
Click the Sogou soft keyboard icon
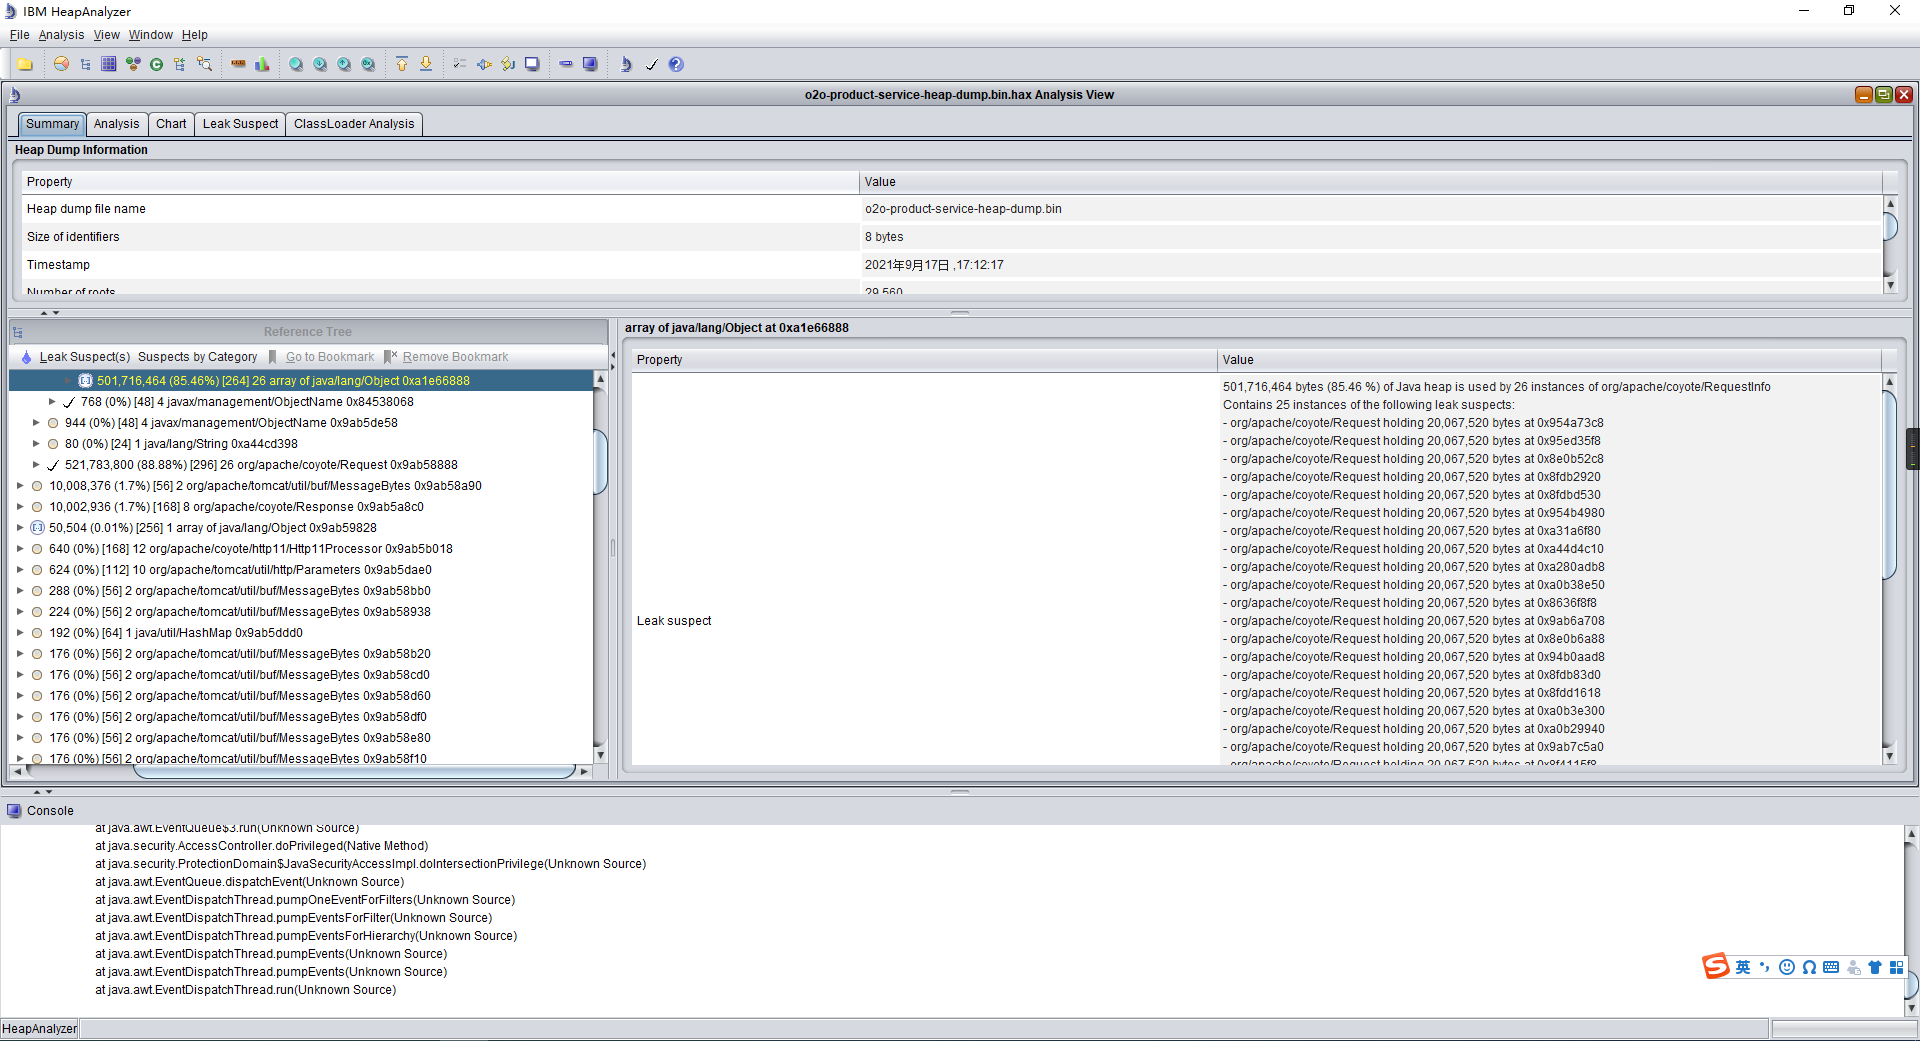[x=1831, y=967]
